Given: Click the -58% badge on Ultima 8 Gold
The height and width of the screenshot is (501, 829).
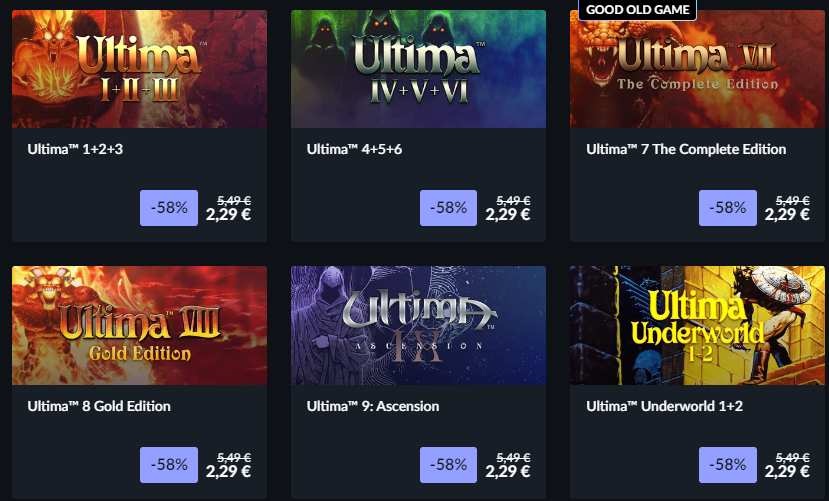Looking at the screenshot, I should pyautogui.click(x=169, y=465).
